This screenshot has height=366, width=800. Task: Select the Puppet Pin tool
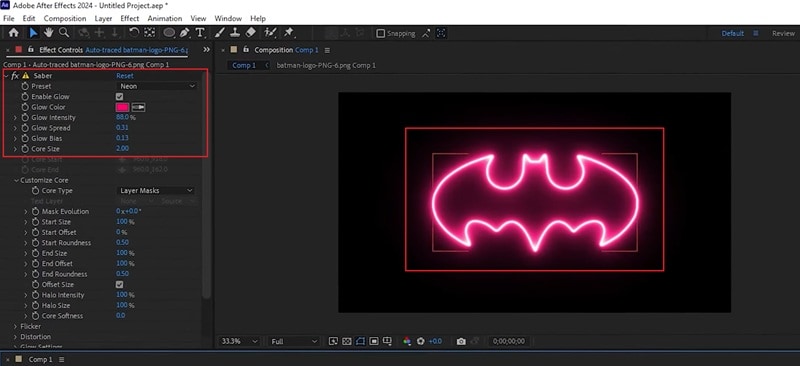coord(289,33)
